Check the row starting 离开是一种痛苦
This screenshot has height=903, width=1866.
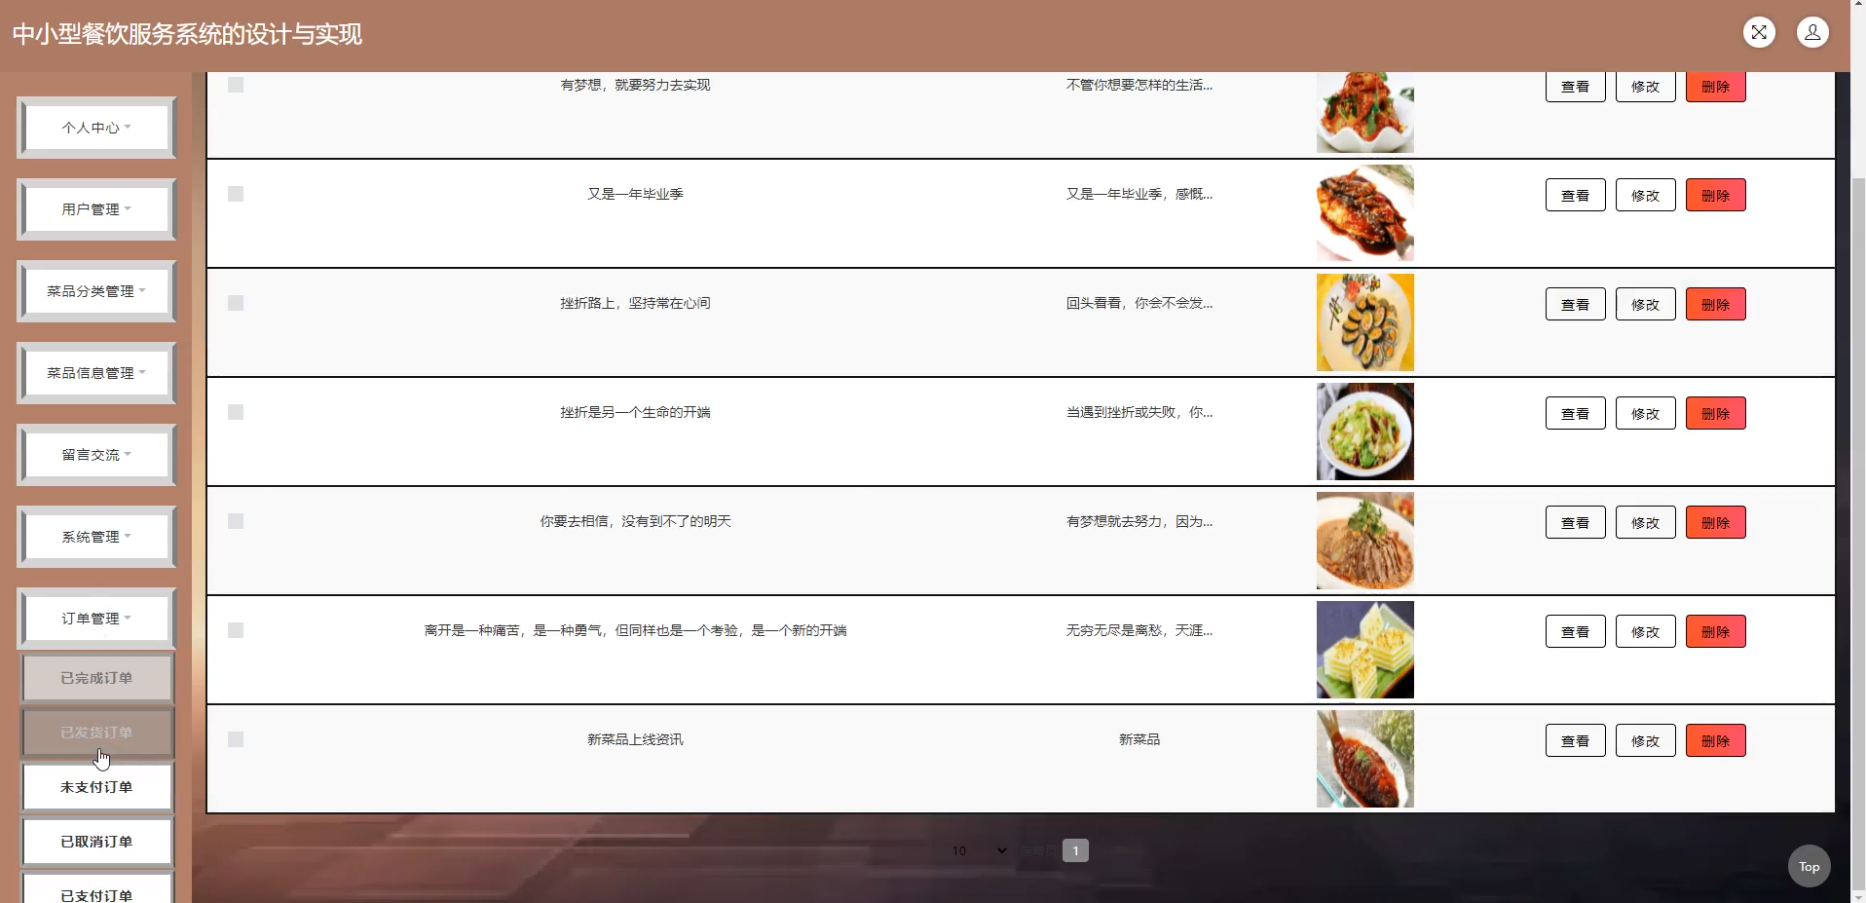[x=236, y=630]
